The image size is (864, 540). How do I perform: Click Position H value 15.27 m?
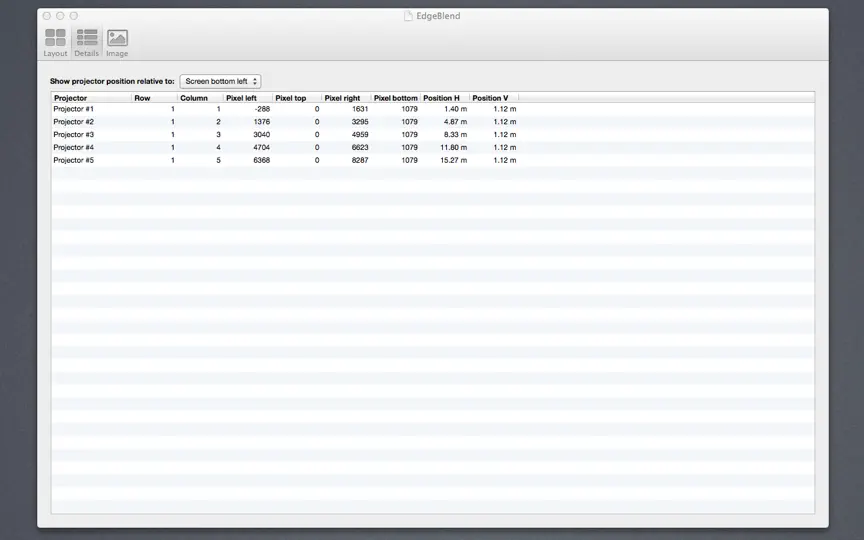(x=453, y=160)
